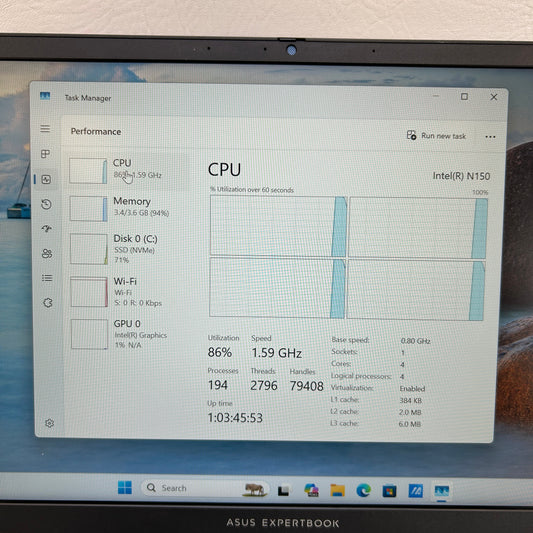The width and height of the screenshot is (533, 533).
Task: Select GPU 0 performance entry
Action: (x=127, y=334)
